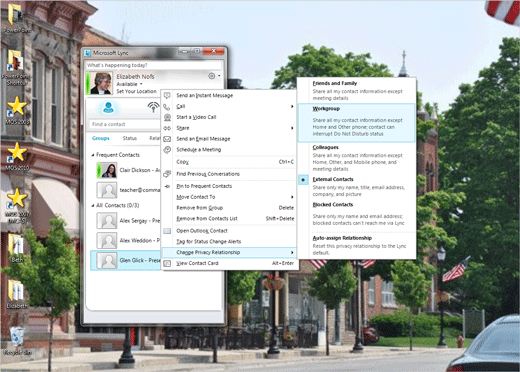Open the contacts view person icon

point(108,107)
